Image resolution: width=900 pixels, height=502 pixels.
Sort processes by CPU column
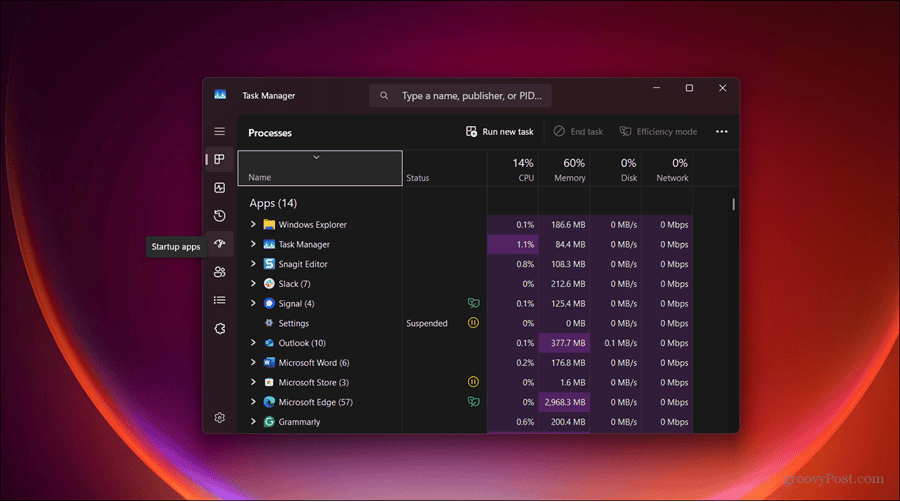(x=513, y=168)
